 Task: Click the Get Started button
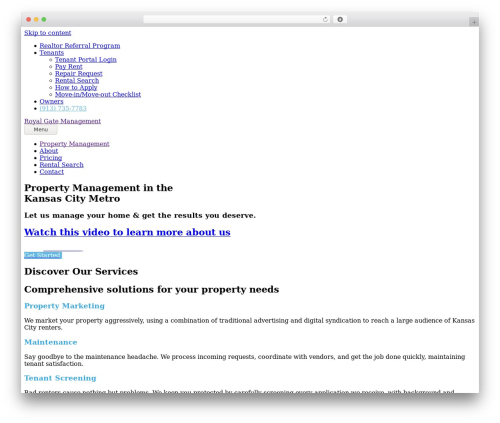click(43, 255)
